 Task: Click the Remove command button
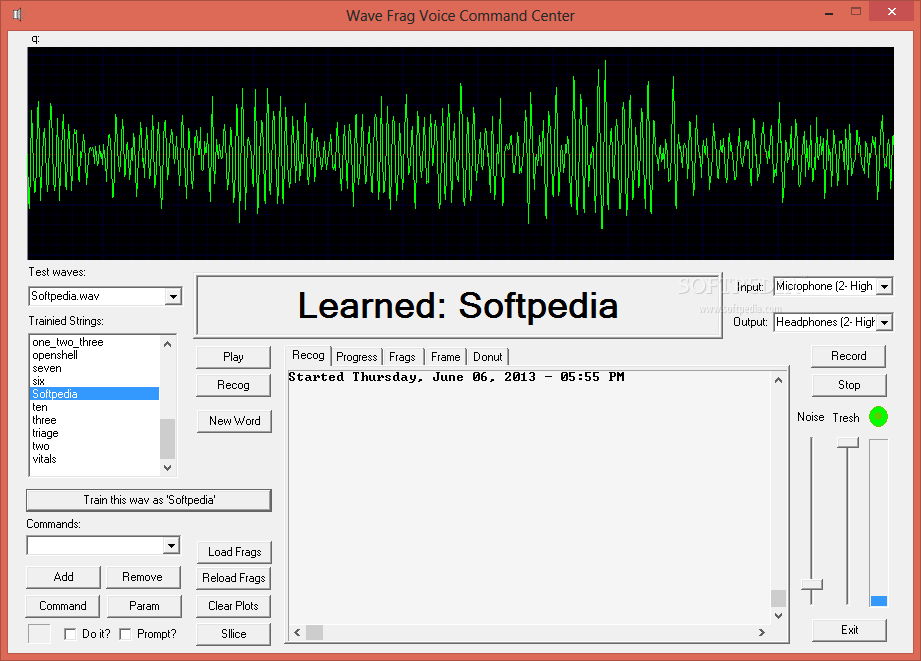[143, 577]
